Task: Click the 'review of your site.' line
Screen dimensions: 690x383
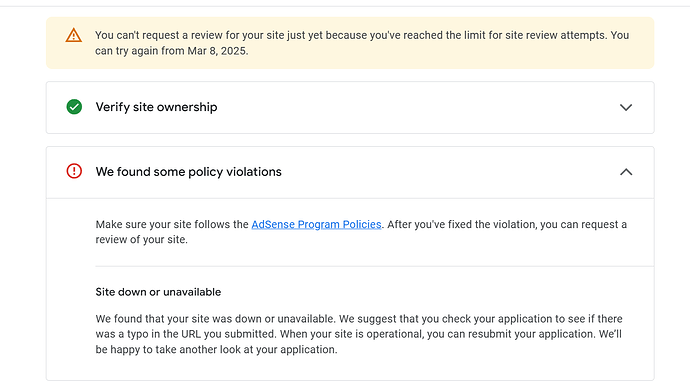Action: [141, 239]
